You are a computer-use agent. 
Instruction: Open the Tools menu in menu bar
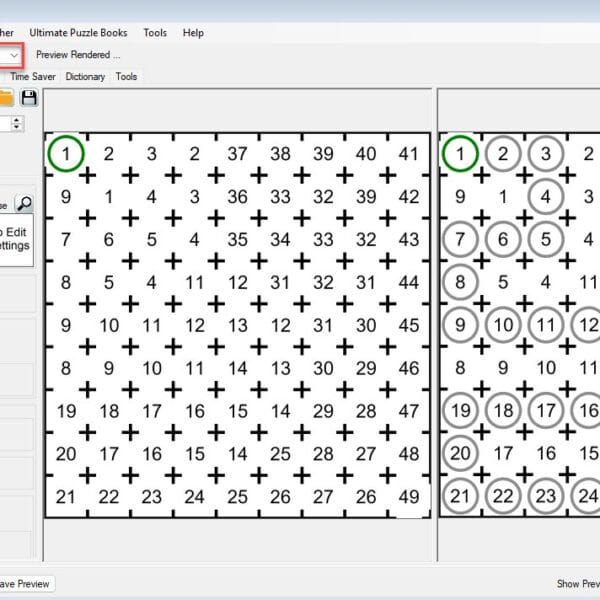[155, 33]
